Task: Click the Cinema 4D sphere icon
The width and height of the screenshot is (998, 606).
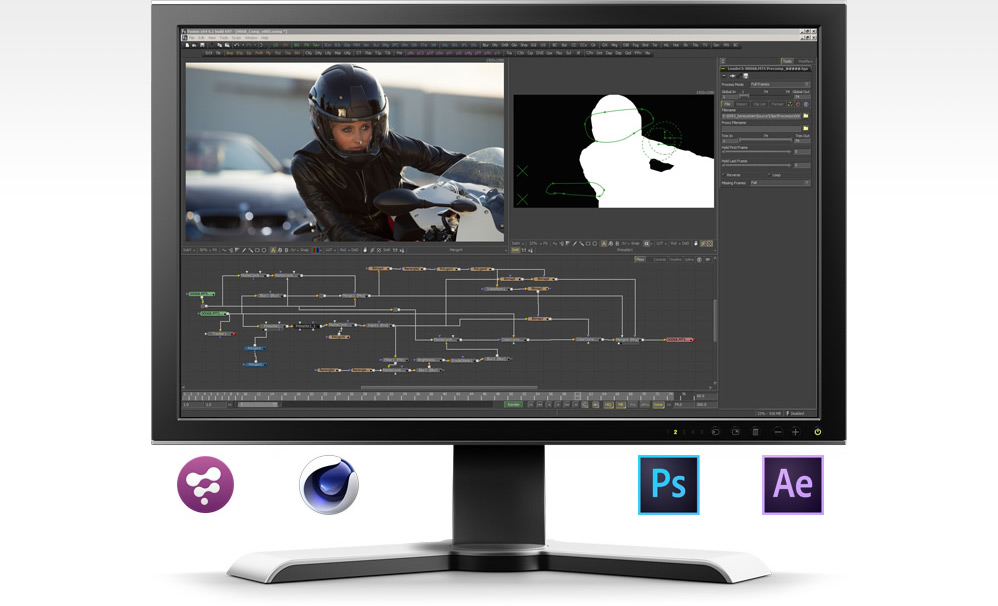Action: pos(329,485)
